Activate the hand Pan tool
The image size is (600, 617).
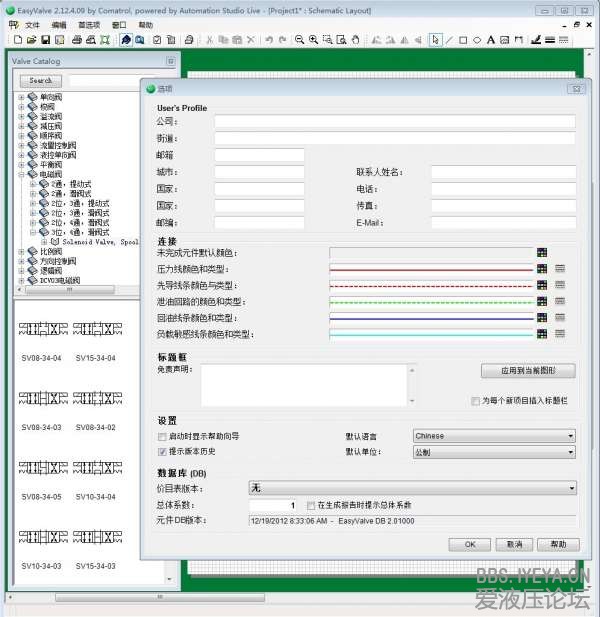tap(357, 40)
